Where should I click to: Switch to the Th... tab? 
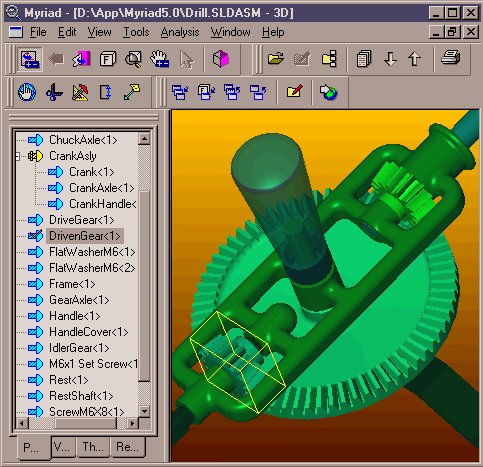[93, 447]
